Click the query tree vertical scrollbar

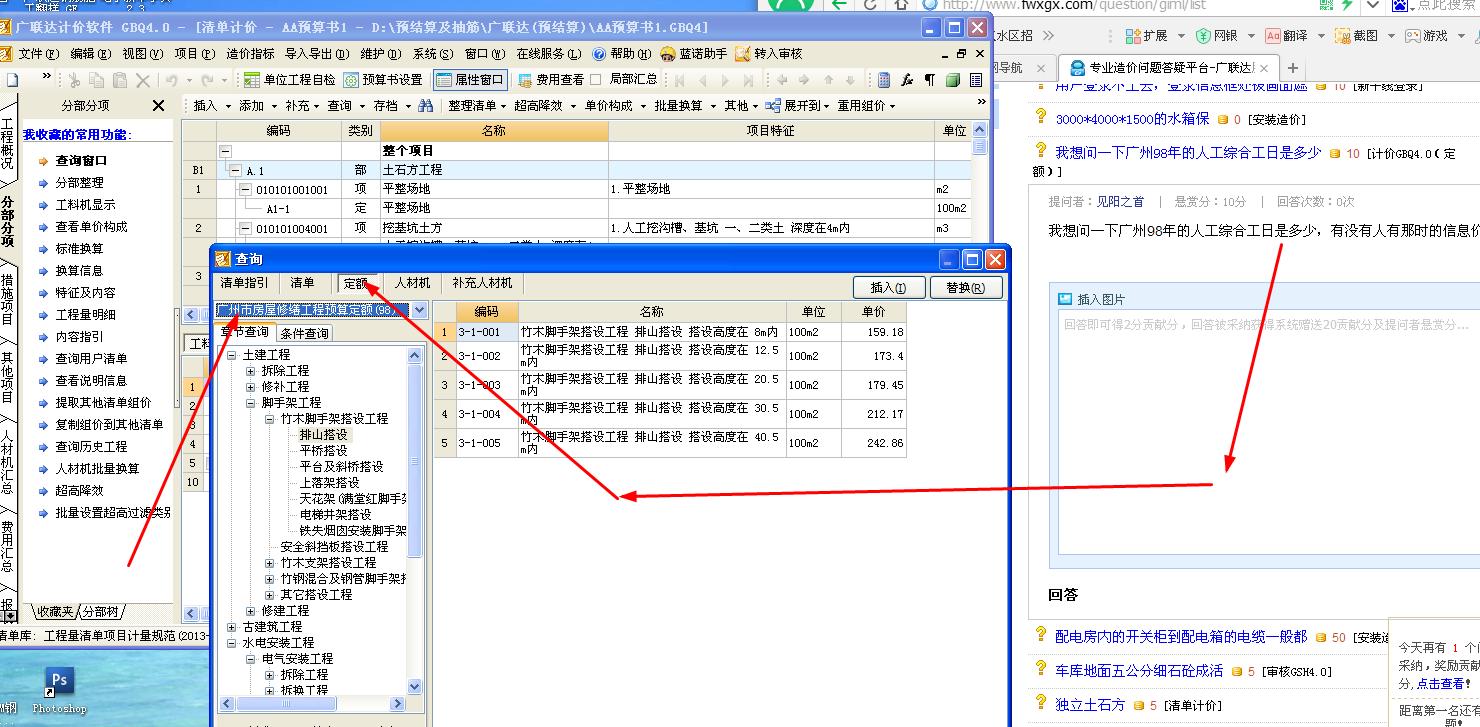[x=415, y=520]
